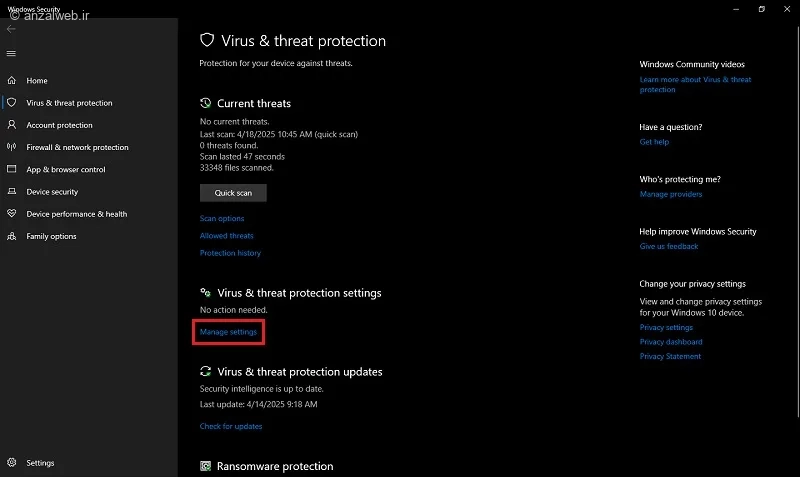This screenshot has width=800, height=477.
Task: Click the Account protection person icon
Action: [x=12, y=125]
